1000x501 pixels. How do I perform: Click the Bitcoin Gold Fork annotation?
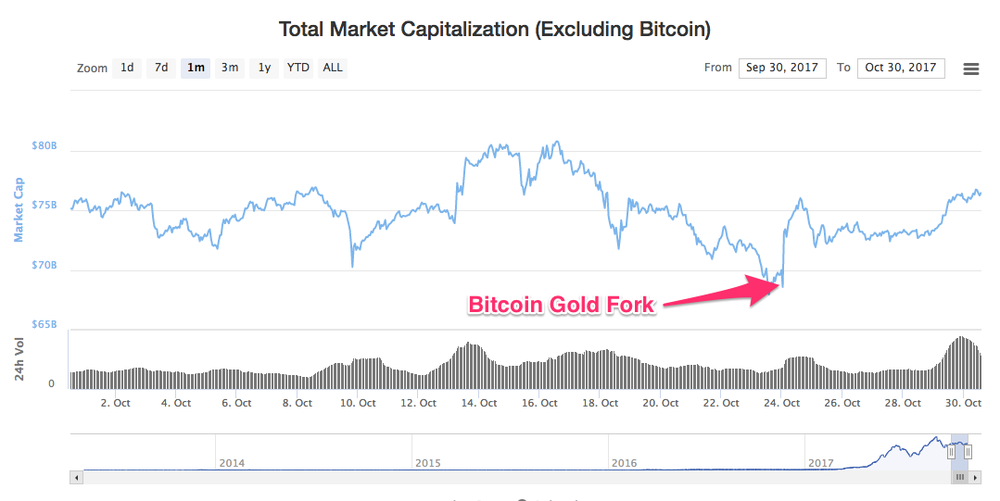562,305
